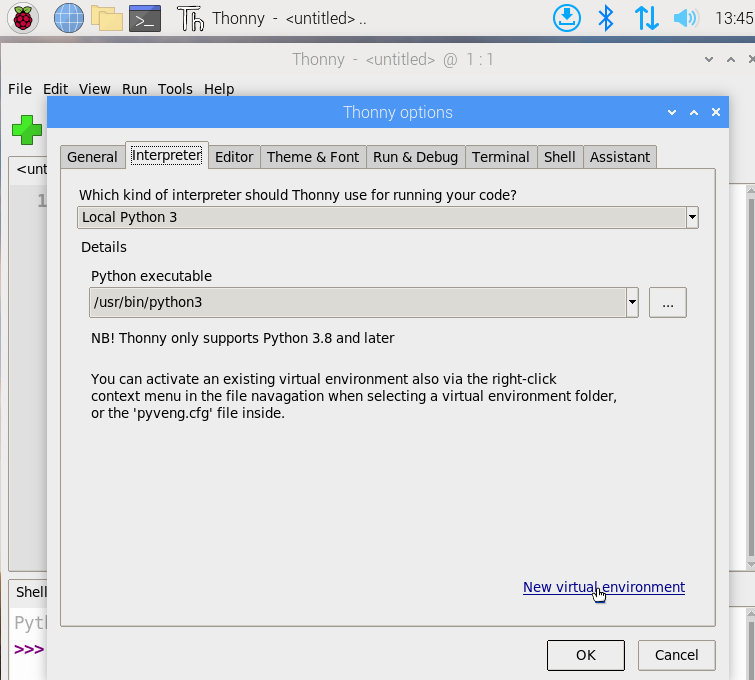Open the Run & Debug tab
This screenshot has width=755, height=680.
tap(416, 157)
